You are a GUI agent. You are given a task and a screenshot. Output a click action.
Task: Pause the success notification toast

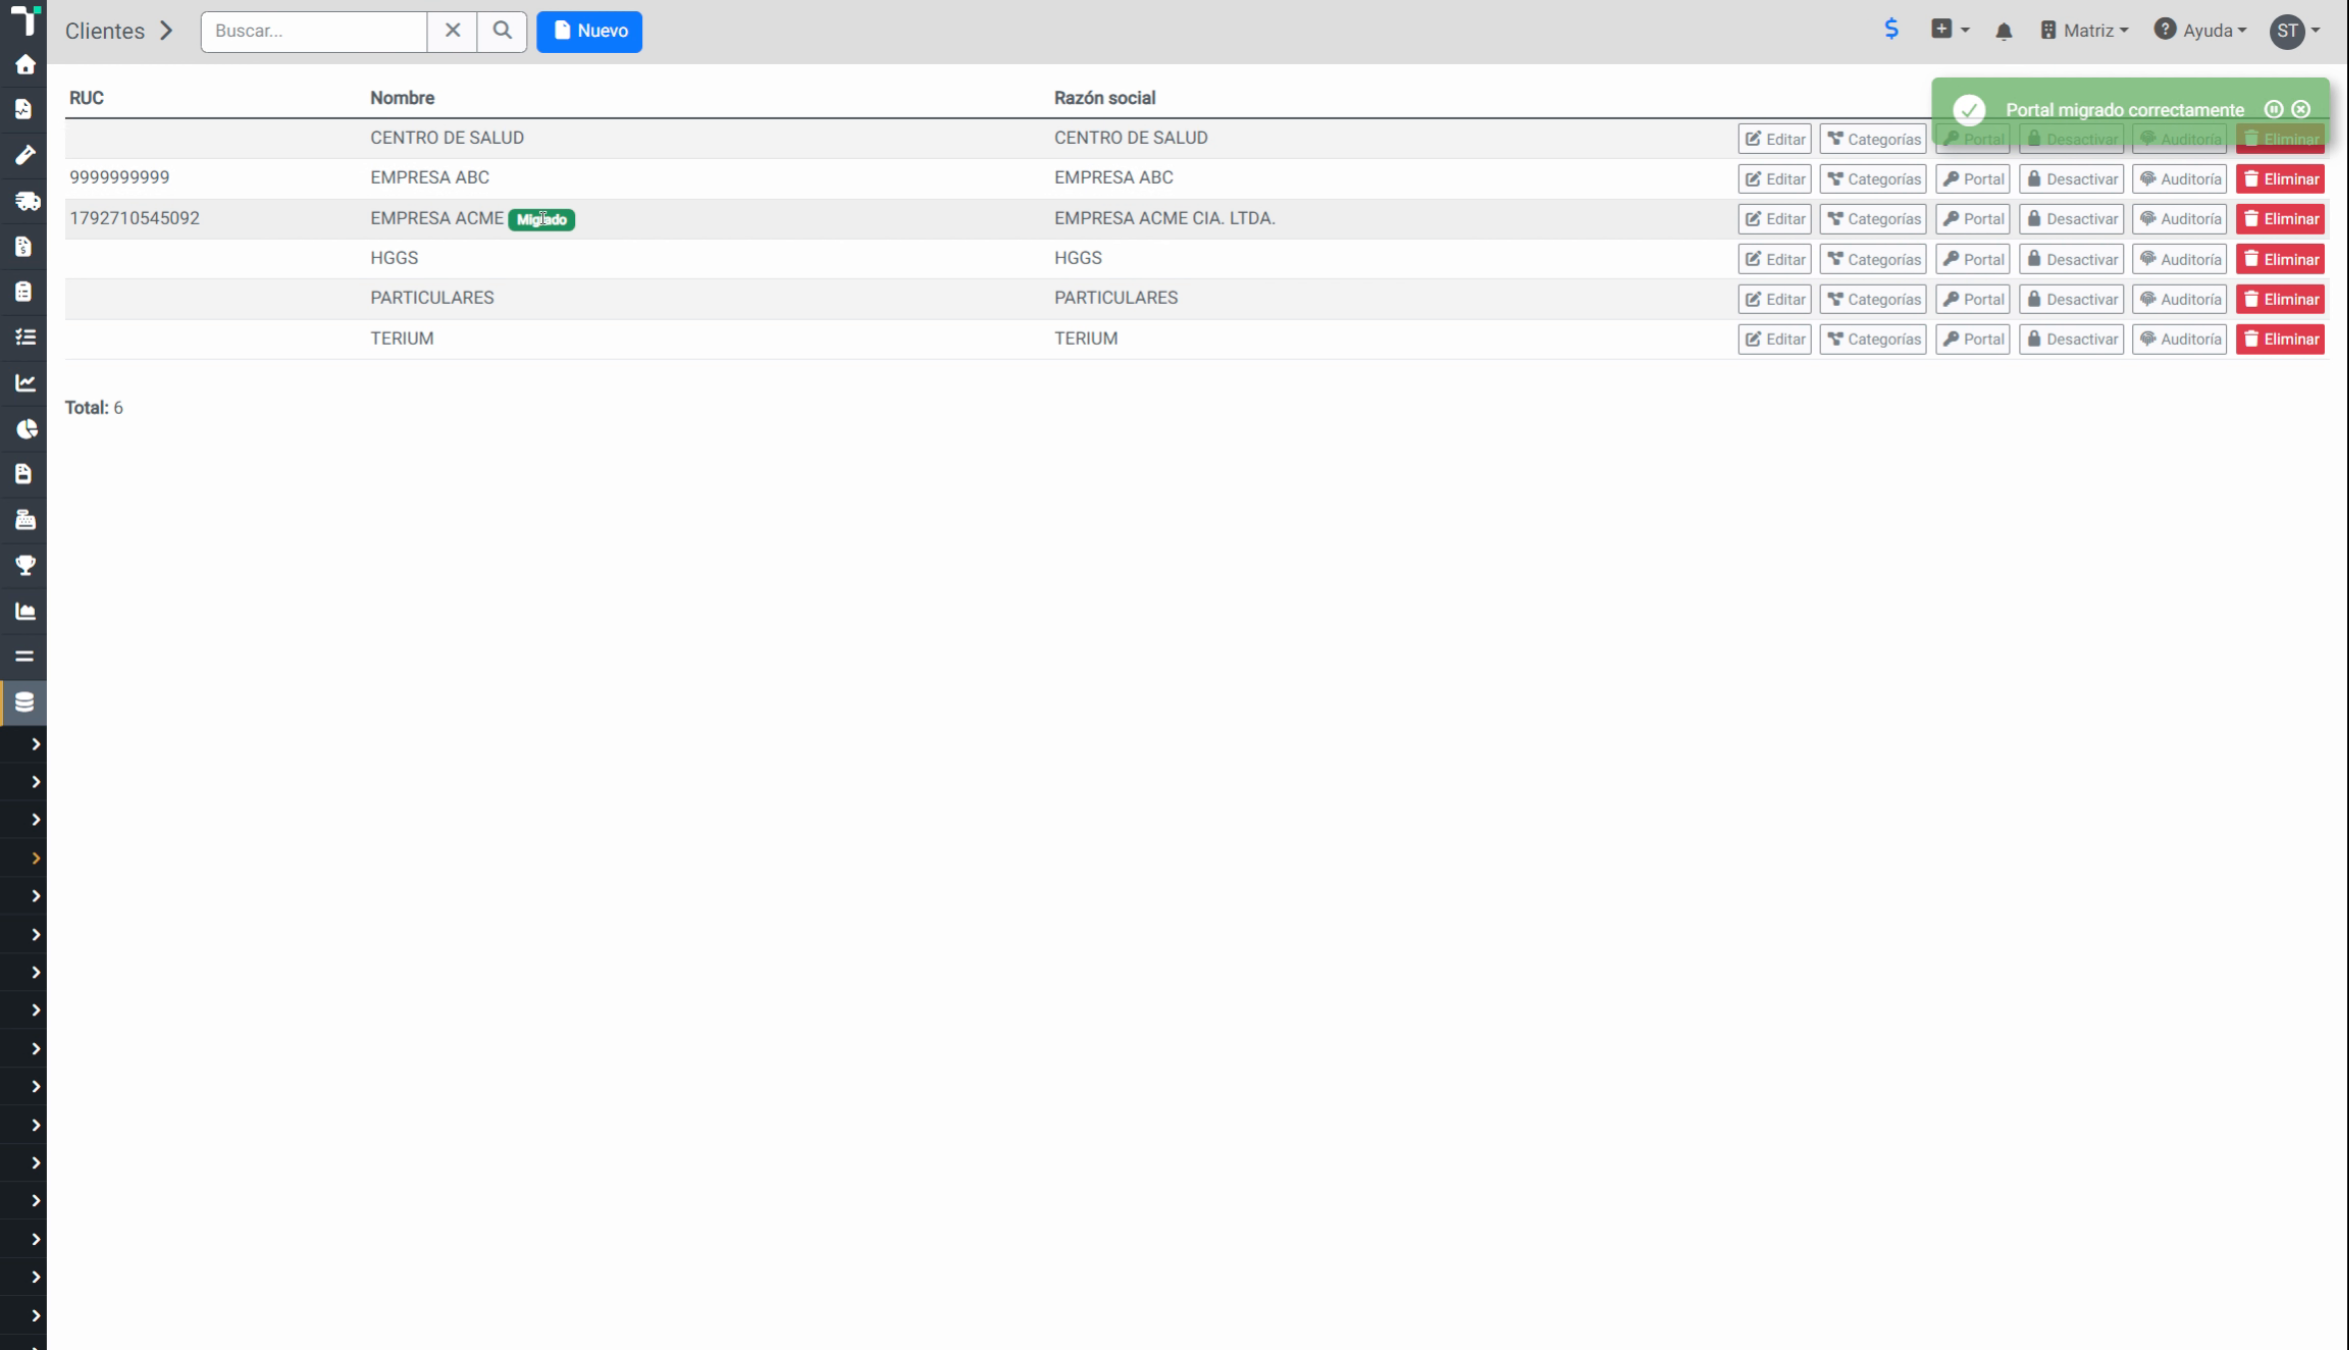click(x=2273, y=109)
